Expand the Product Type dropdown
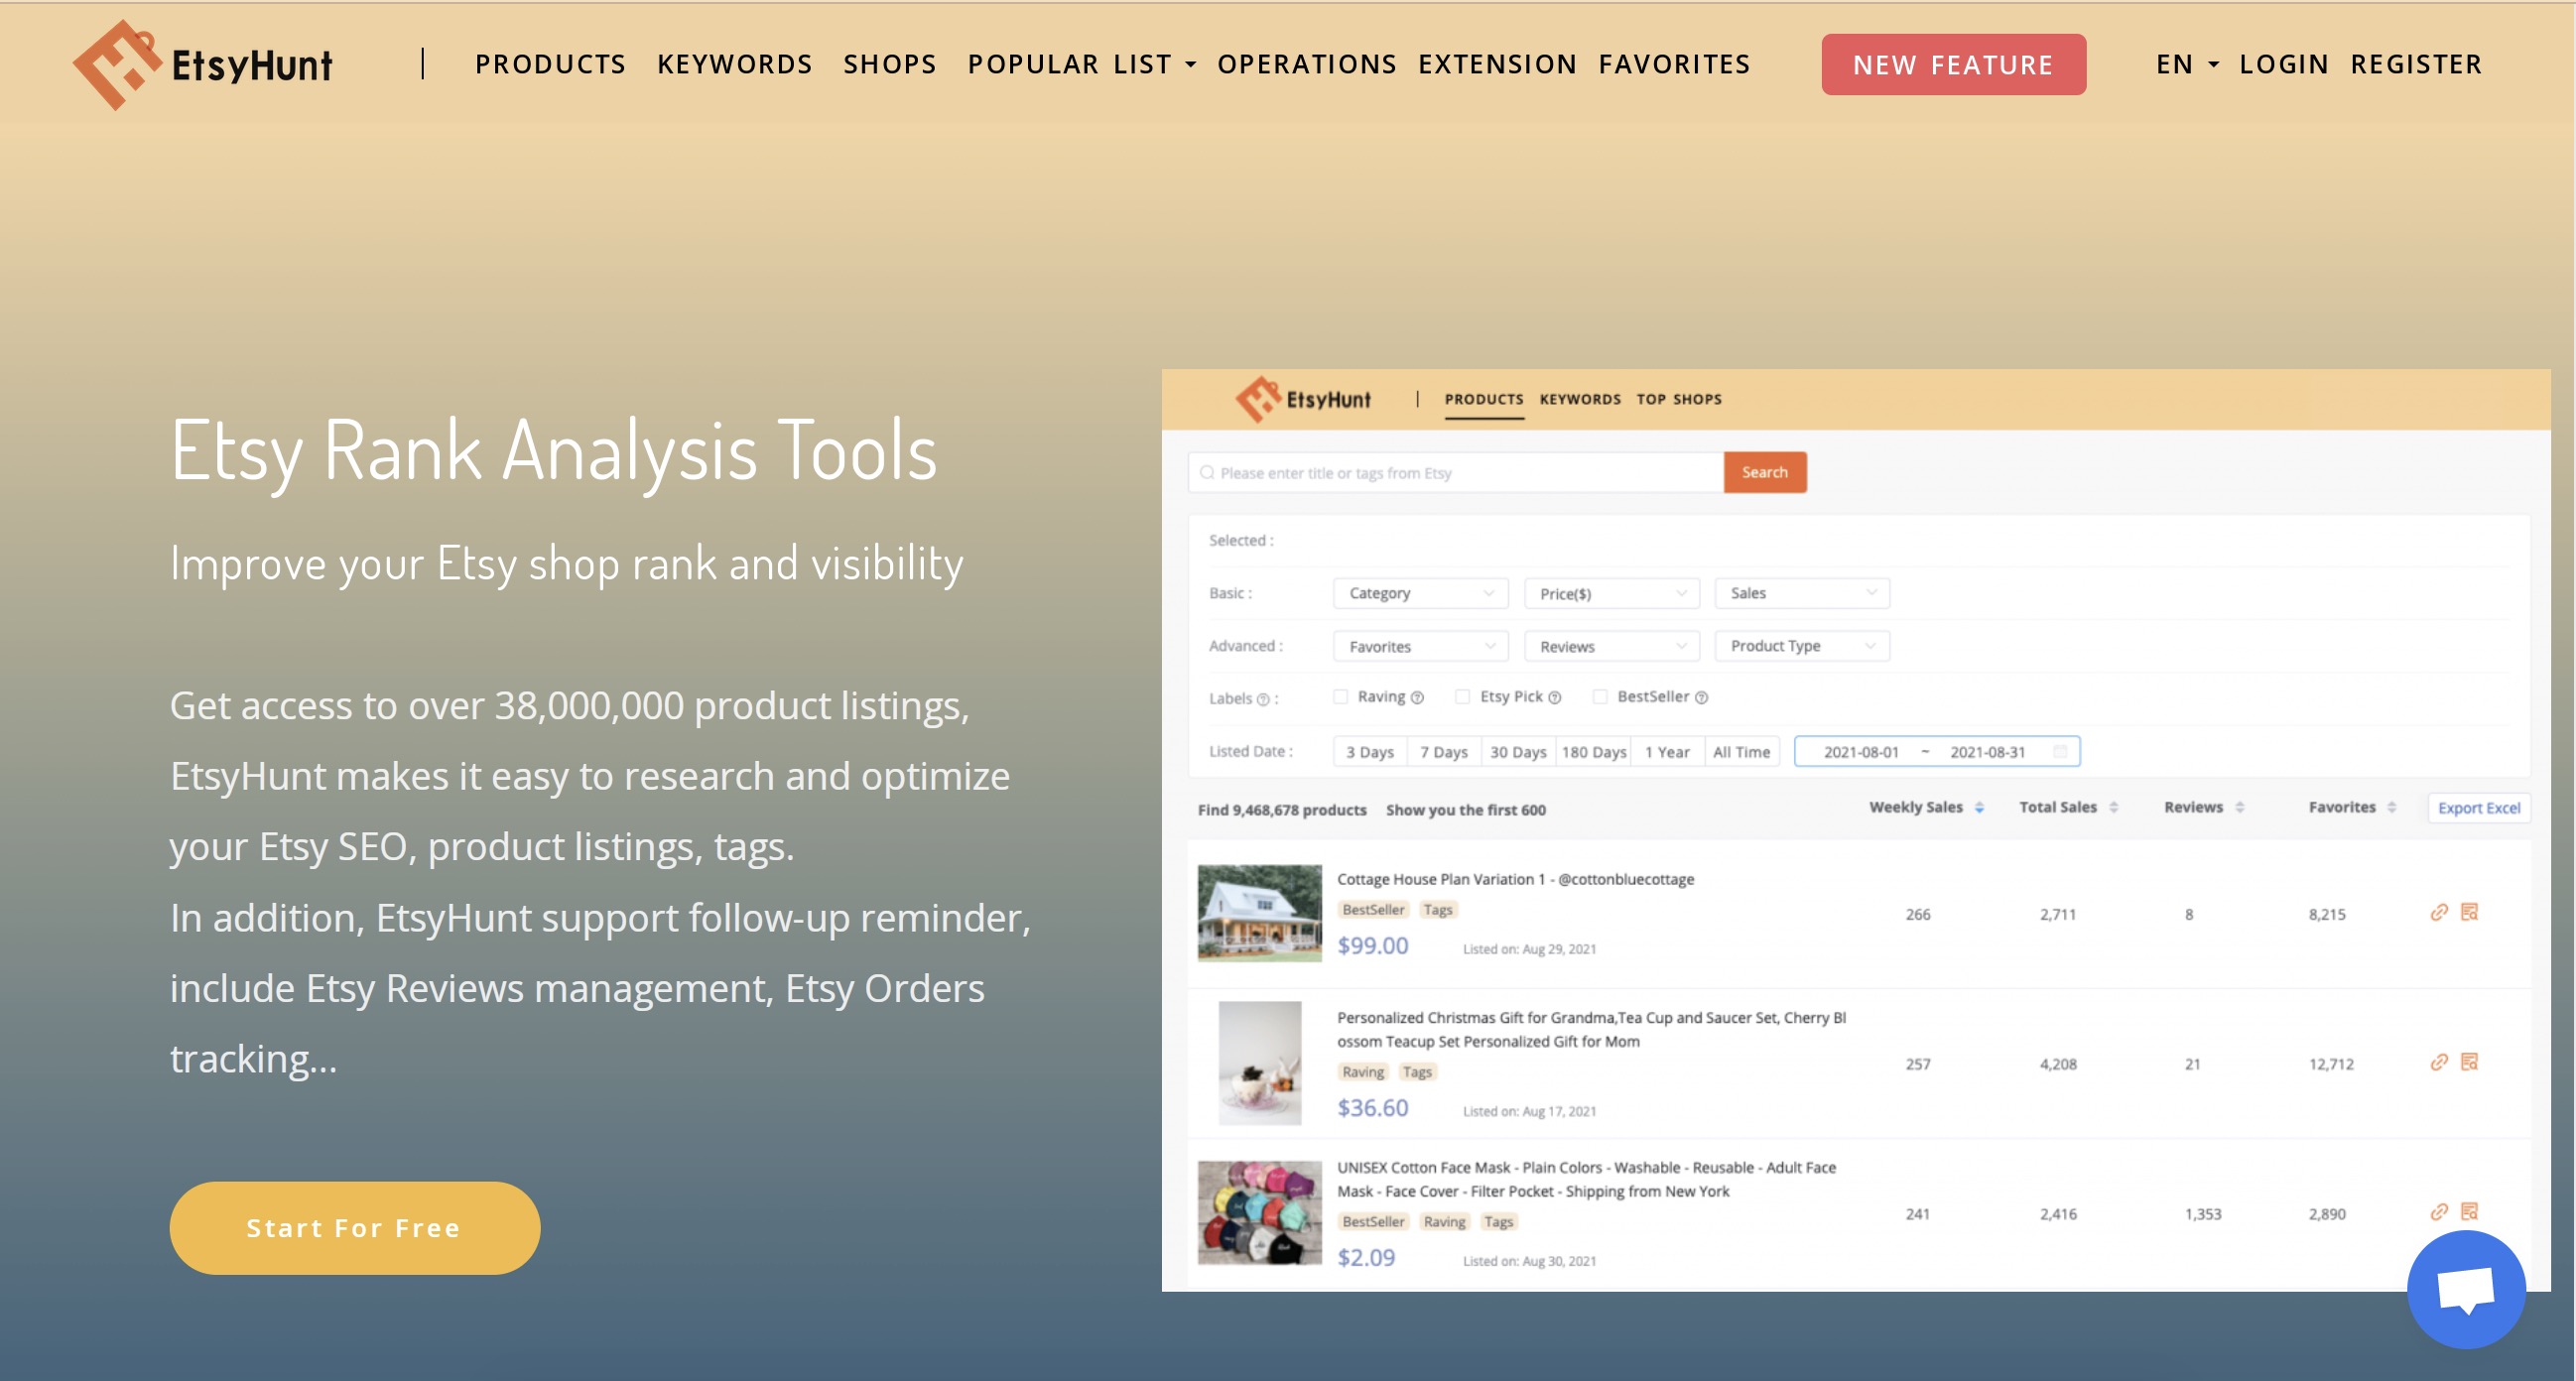This screenshot has height=1381, width=2576. point(1802,647)
